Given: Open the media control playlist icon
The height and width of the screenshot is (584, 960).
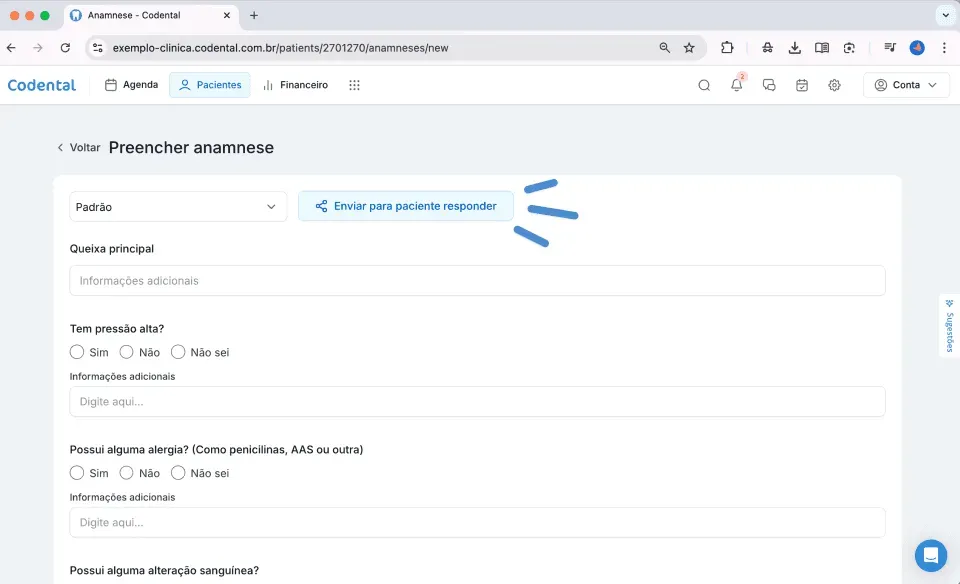Looking at the screenshot, I should [890, 48].
